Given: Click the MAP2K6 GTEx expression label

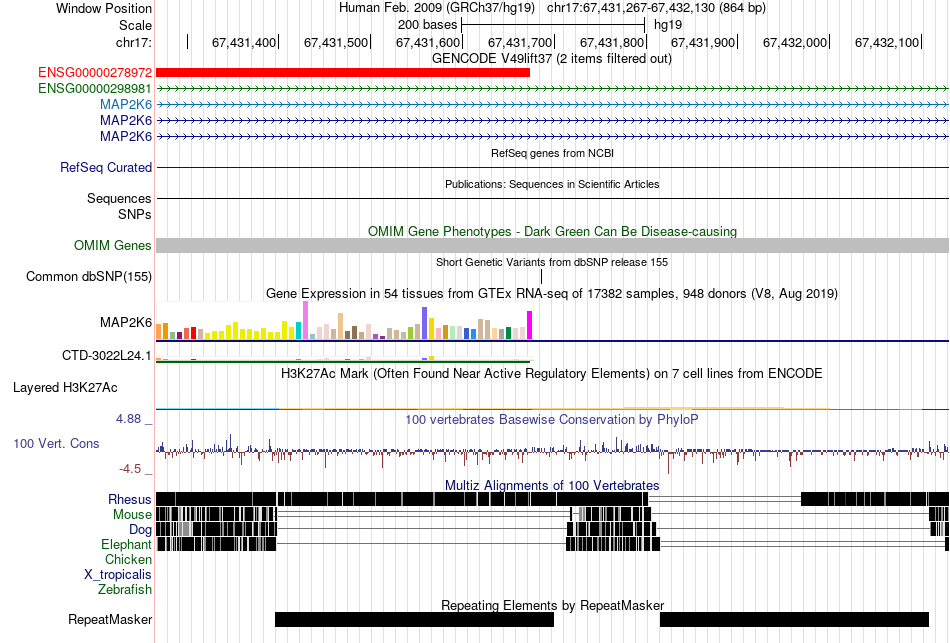Looking at the screenshot, I should 126,322.
